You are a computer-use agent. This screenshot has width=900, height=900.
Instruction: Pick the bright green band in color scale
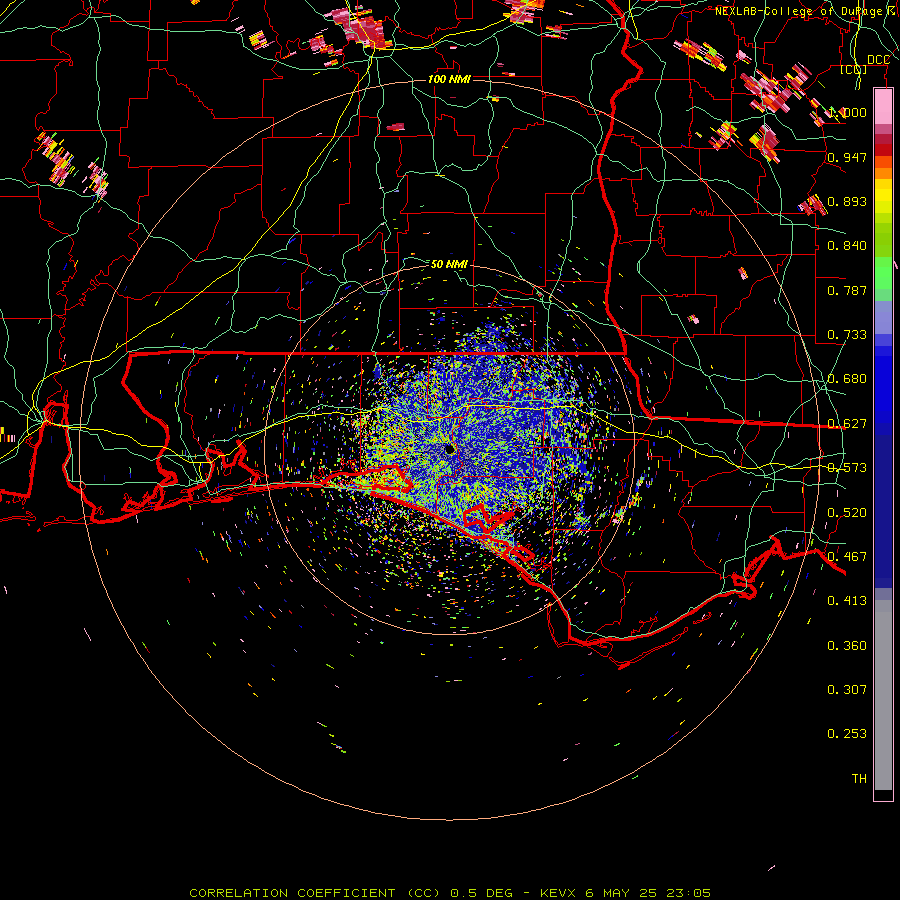(883, 273)
